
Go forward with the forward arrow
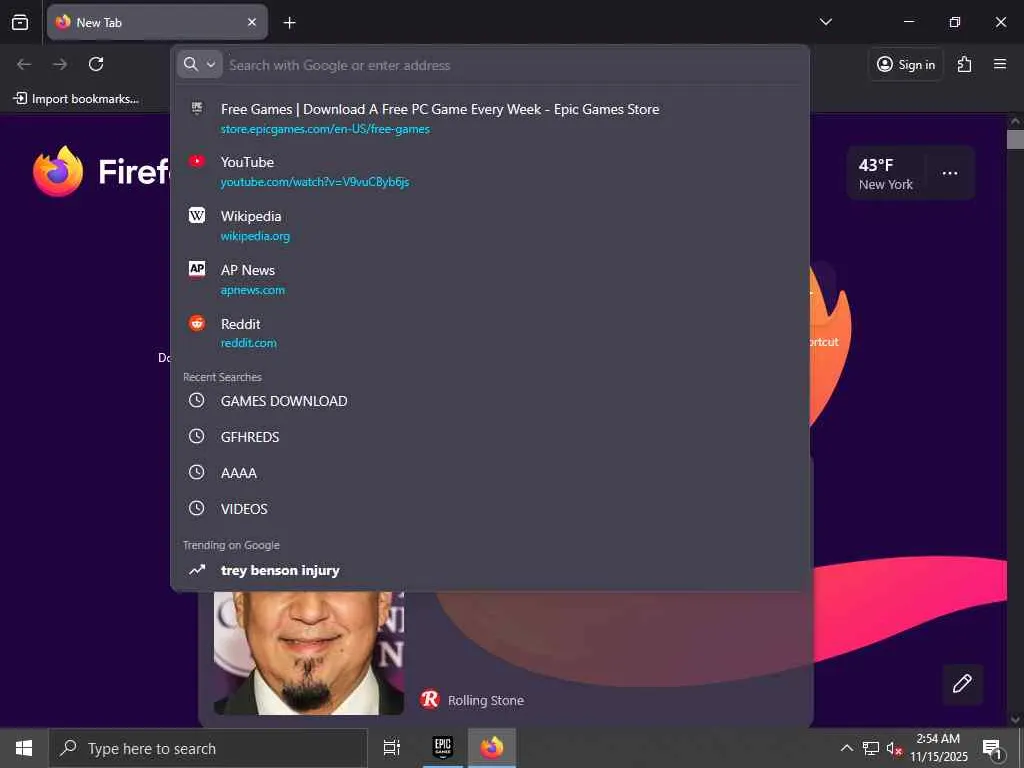60,64
